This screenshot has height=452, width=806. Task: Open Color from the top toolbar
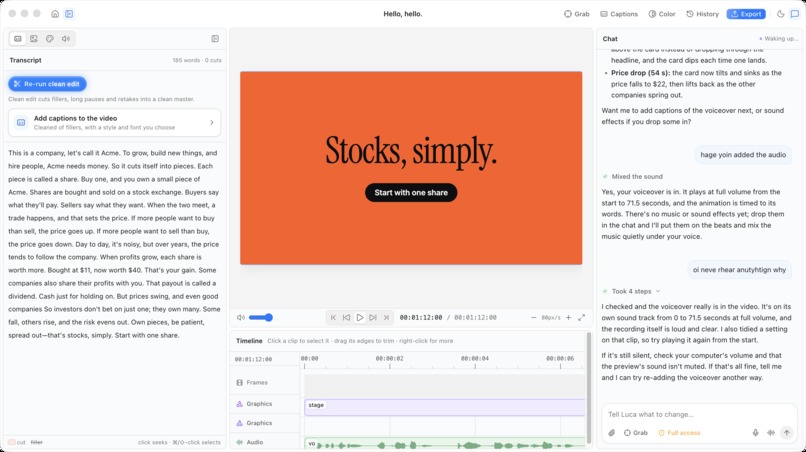662,14
